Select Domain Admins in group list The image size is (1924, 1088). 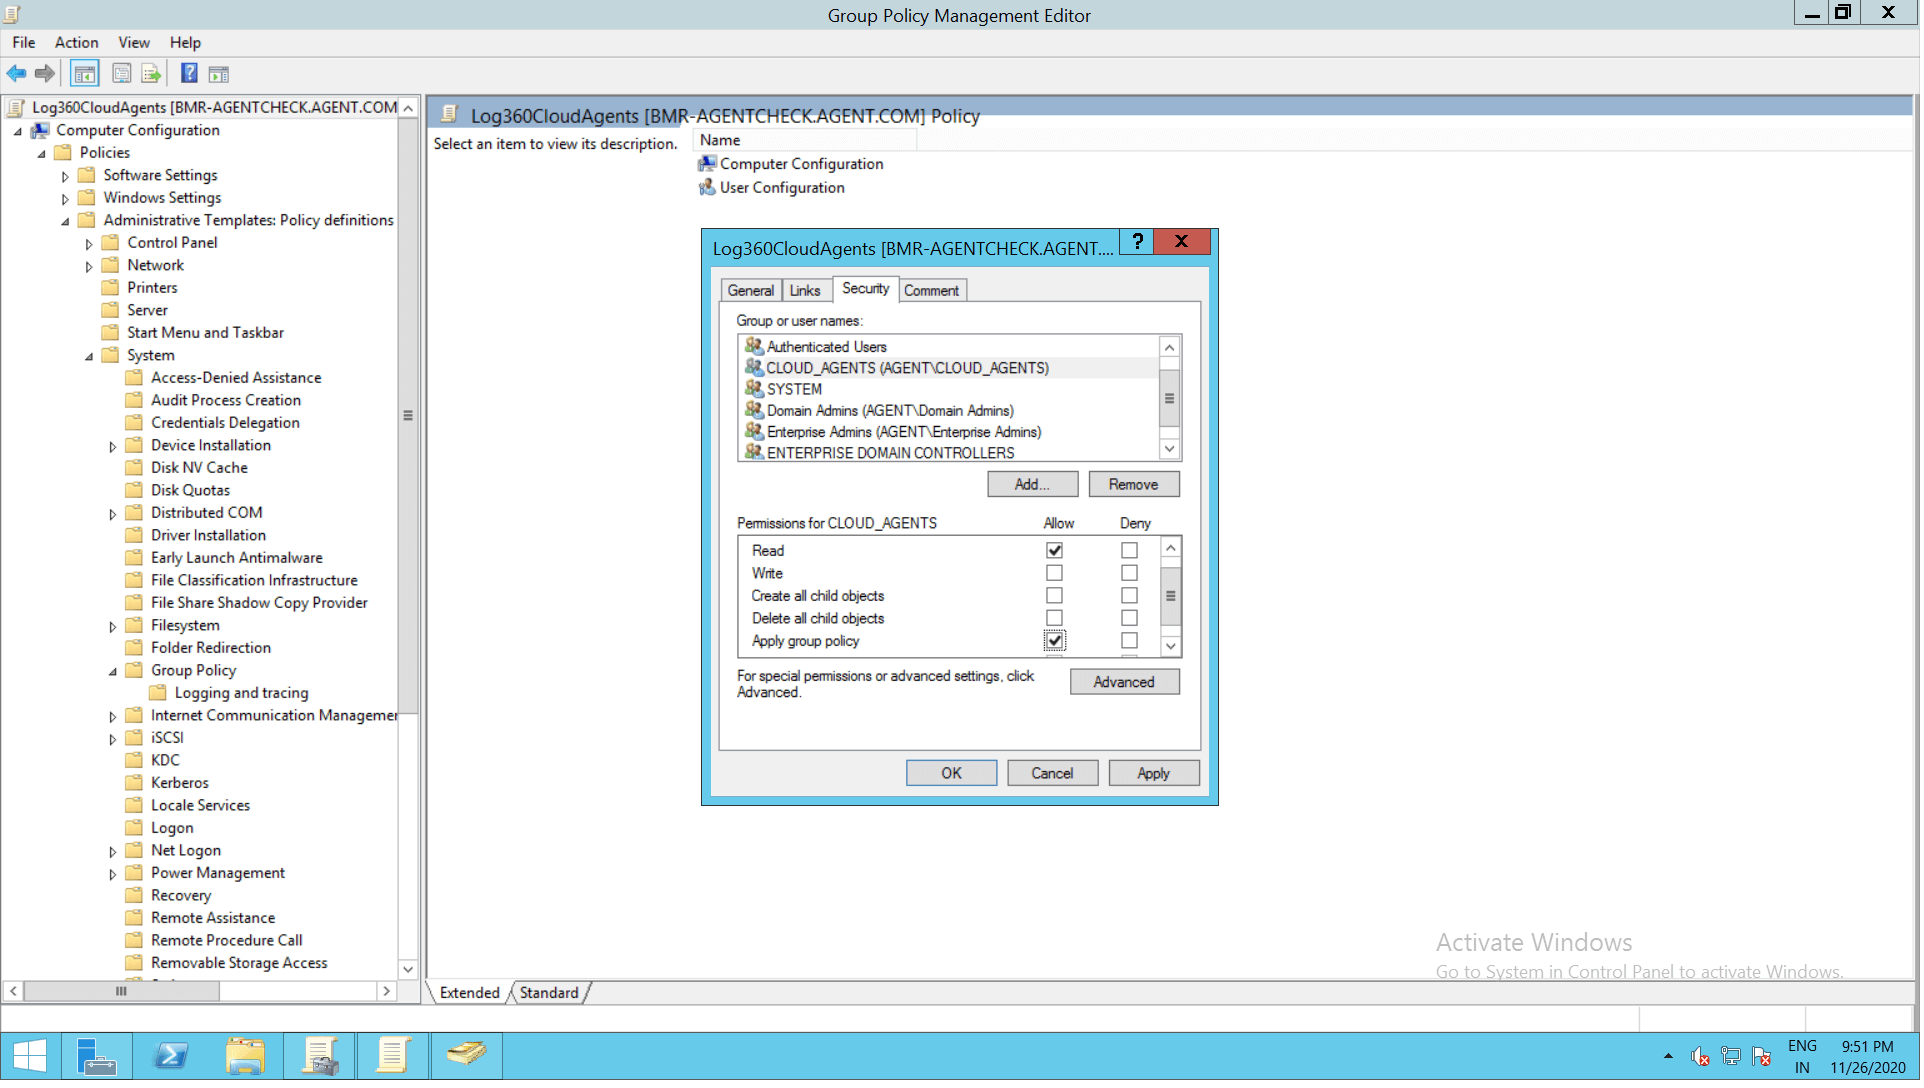(x=891, y=411)
